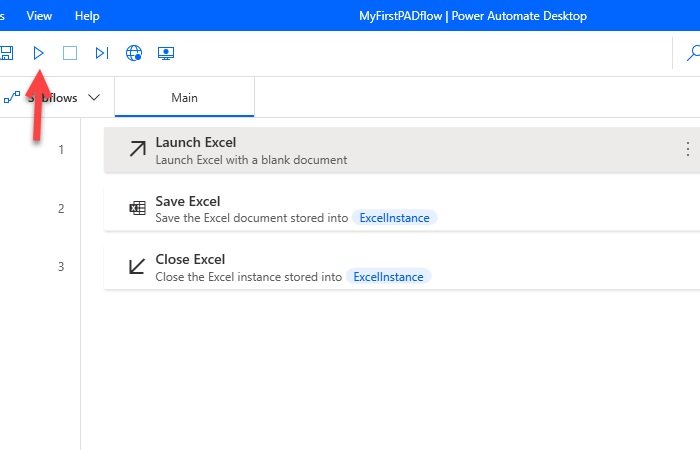Select the Close Excel action
Image resolution: width=700 pixels, height=450 pixels.
(402, 267)
